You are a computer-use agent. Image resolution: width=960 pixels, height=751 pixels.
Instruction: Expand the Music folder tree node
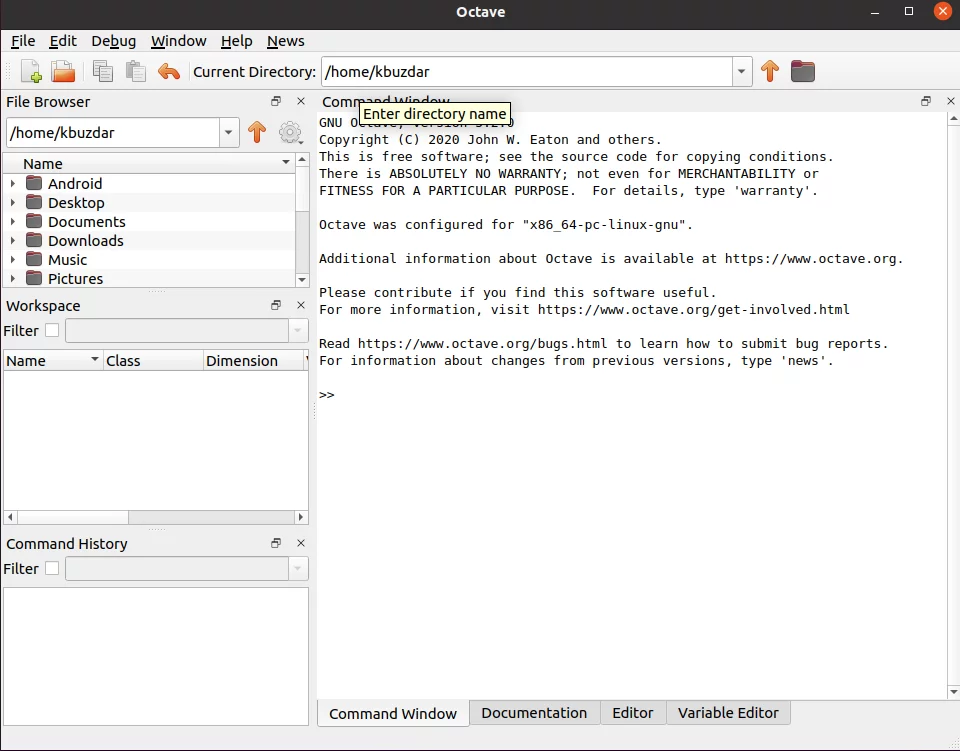pos(13,259)
